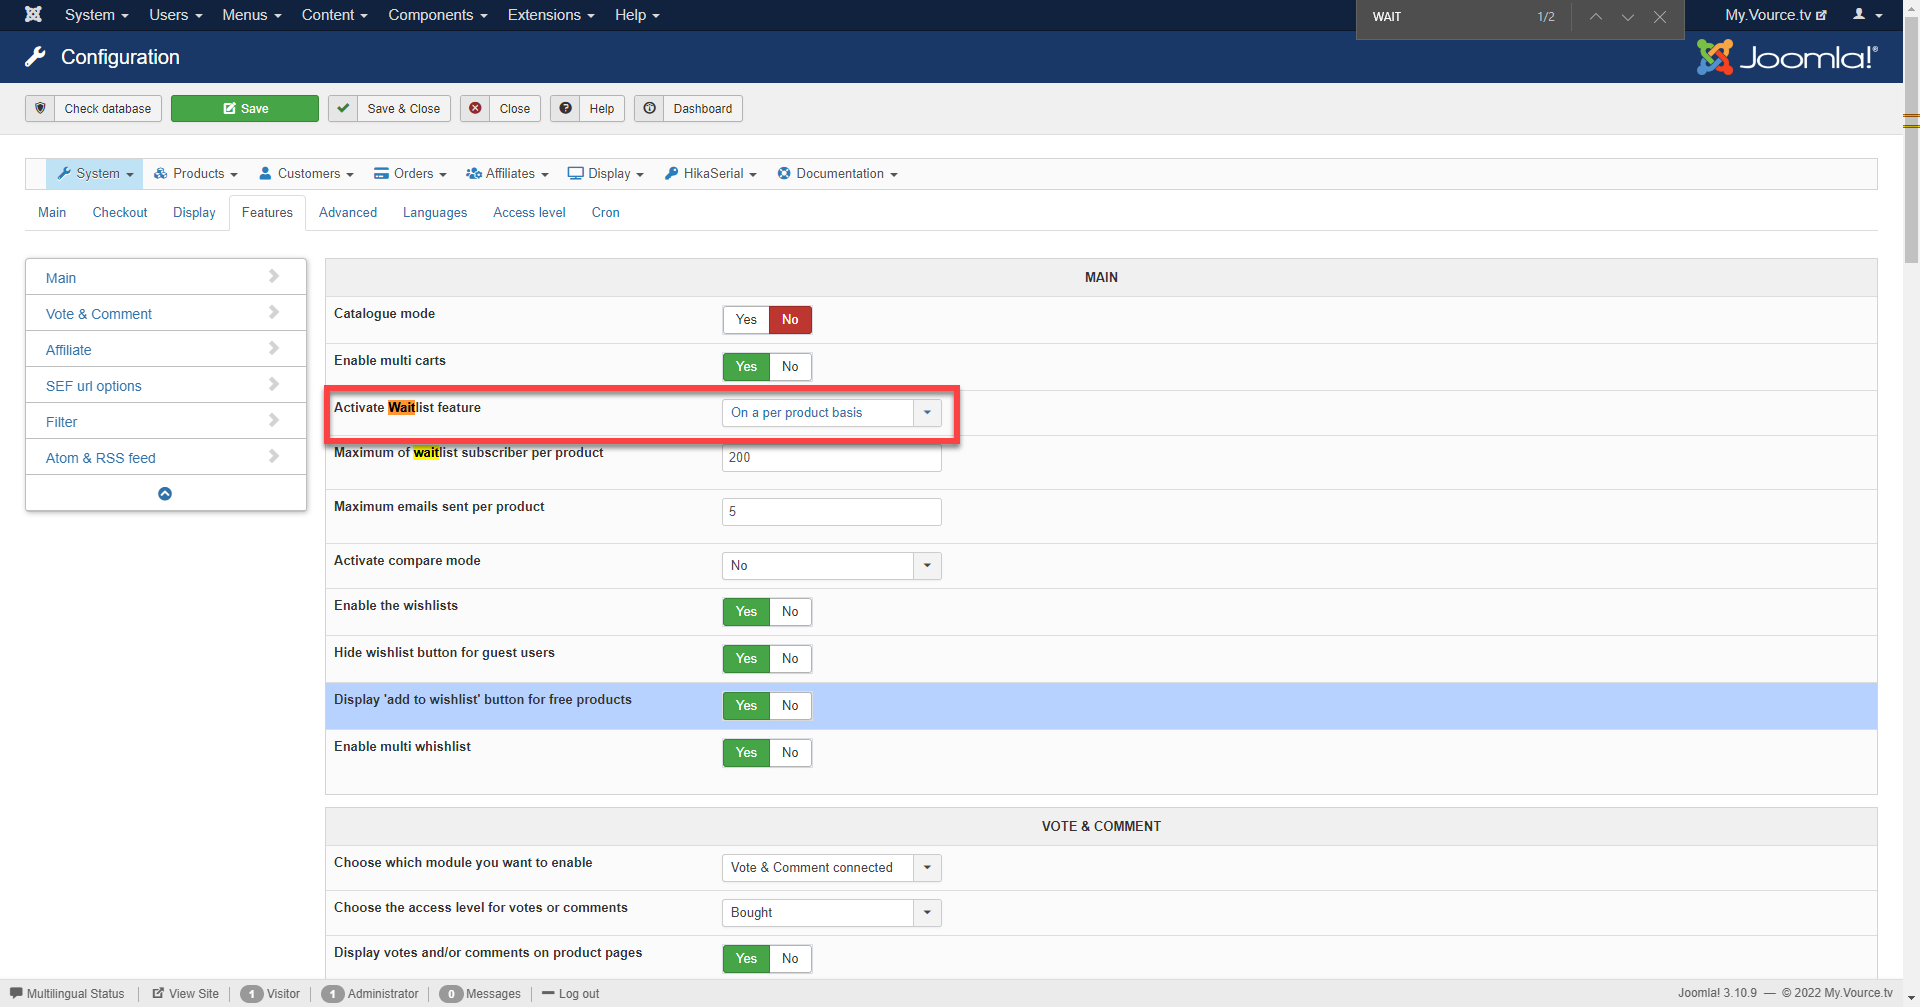This screenshot has width=1920, height=1007.
Task: Click the shield icon beside Check database
Action: tap(40, 108)
